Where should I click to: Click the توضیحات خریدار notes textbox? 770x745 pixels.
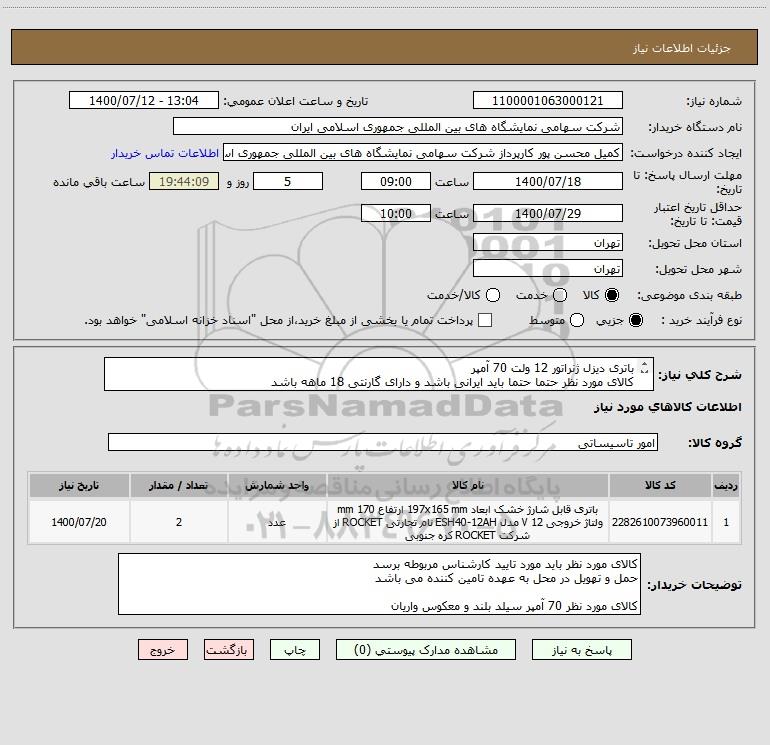coord(379,584)
